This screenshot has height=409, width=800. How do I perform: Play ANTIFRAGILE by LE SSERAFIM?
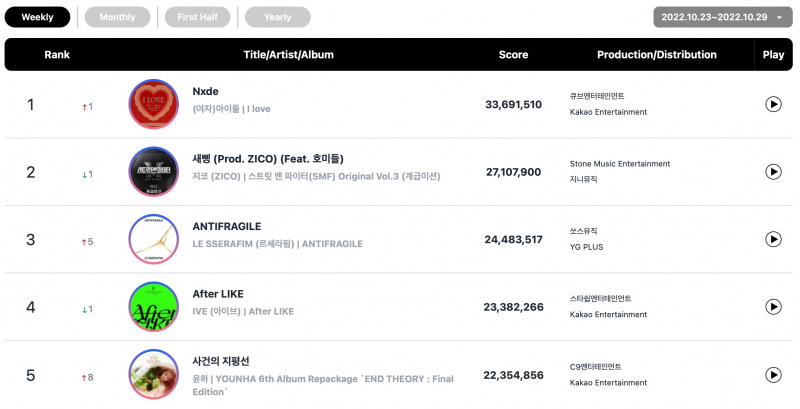[x=773, y=239]
